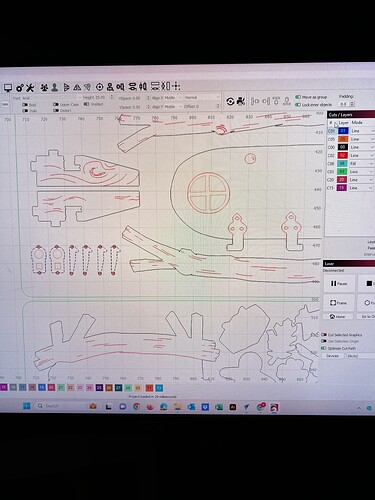
Task: Pick the red color swatch in bottom palette
Action: coord(149,388)
